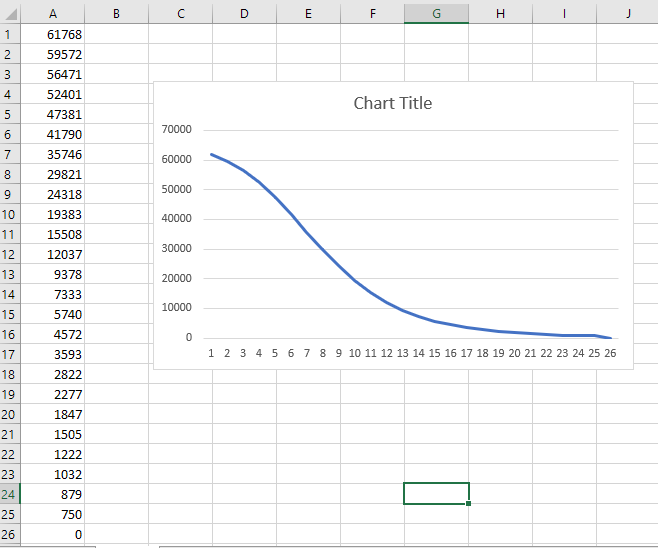The width and height of the screenshot is (658, 548).
Task: Click the selected cell G24
Action: click(436, 493)
